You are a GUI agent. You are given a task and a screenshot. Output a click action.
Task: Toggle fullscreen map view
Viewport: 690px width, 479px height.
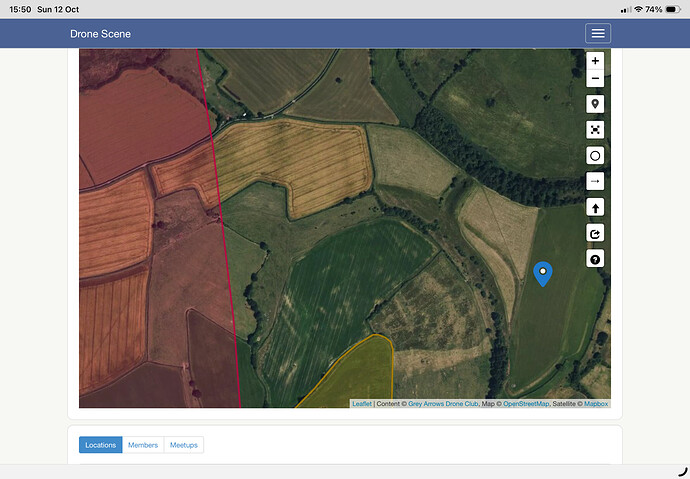[x=595, y=130]
